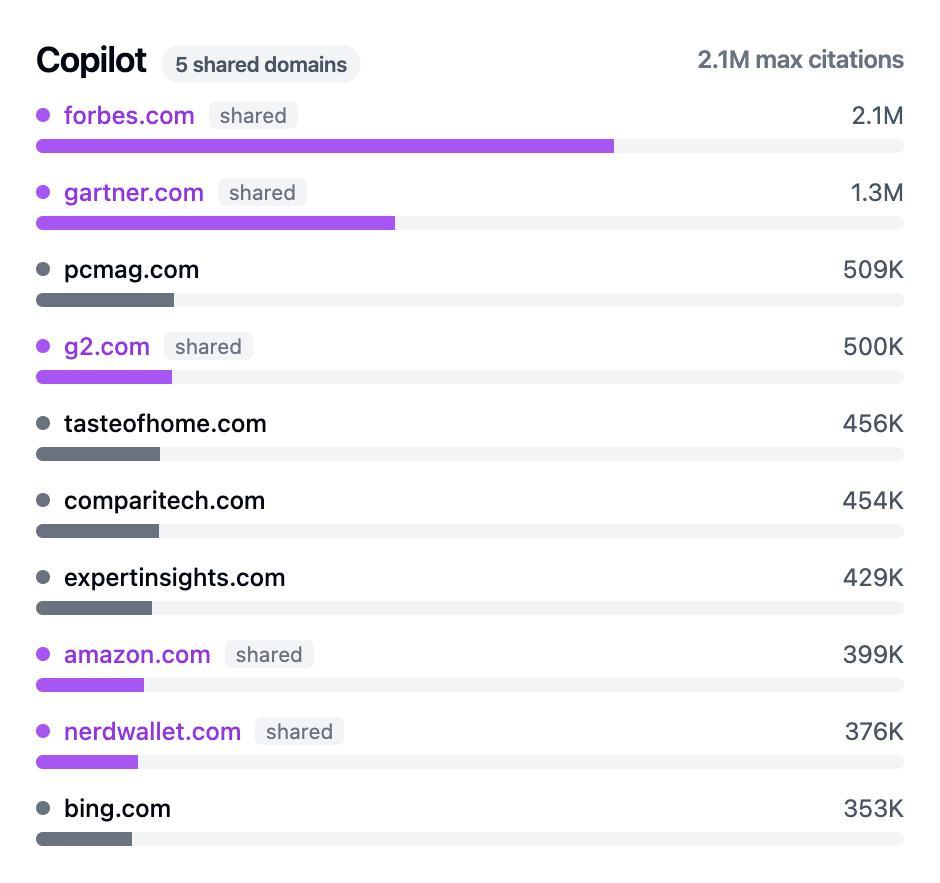Click the purple dot beside forbes.com
This screenshot has width=940, height=883.
pyautogui.click(x=43, y=115)
